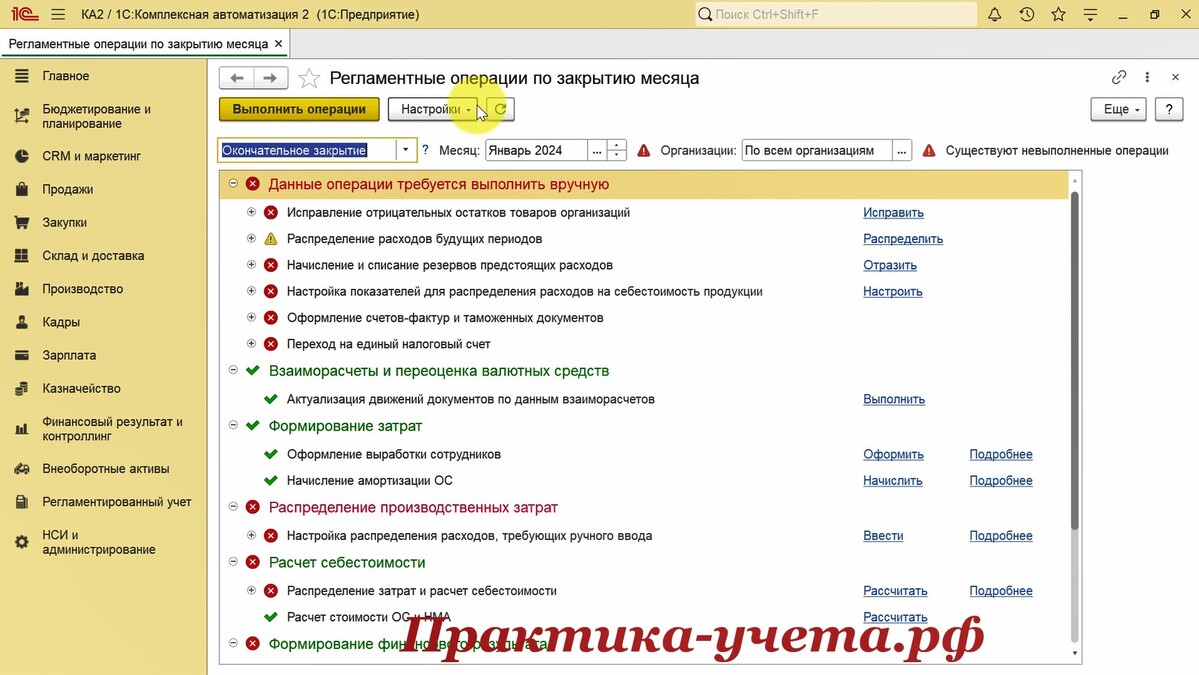Image resolution: width=1199 pixels, height=675 pixels.
Task: Open the service menu lines icon
Action: [x=1090, y=15]
